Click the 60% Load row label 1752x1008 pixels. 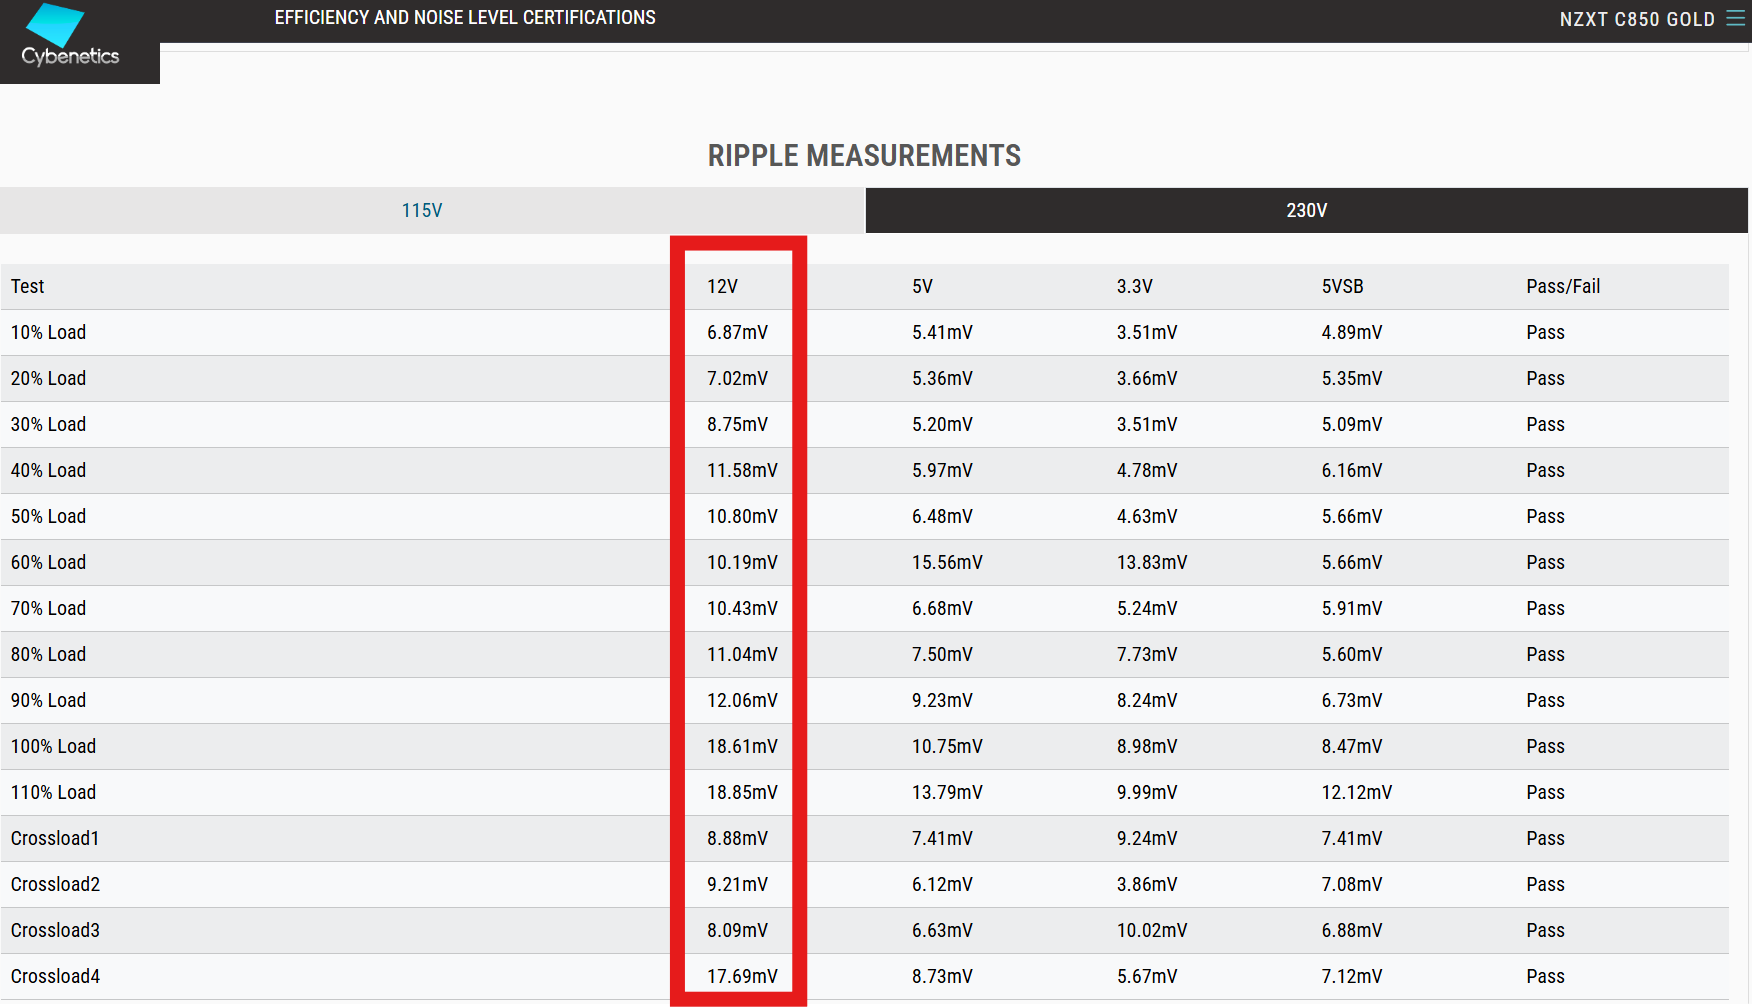point(48,563)
